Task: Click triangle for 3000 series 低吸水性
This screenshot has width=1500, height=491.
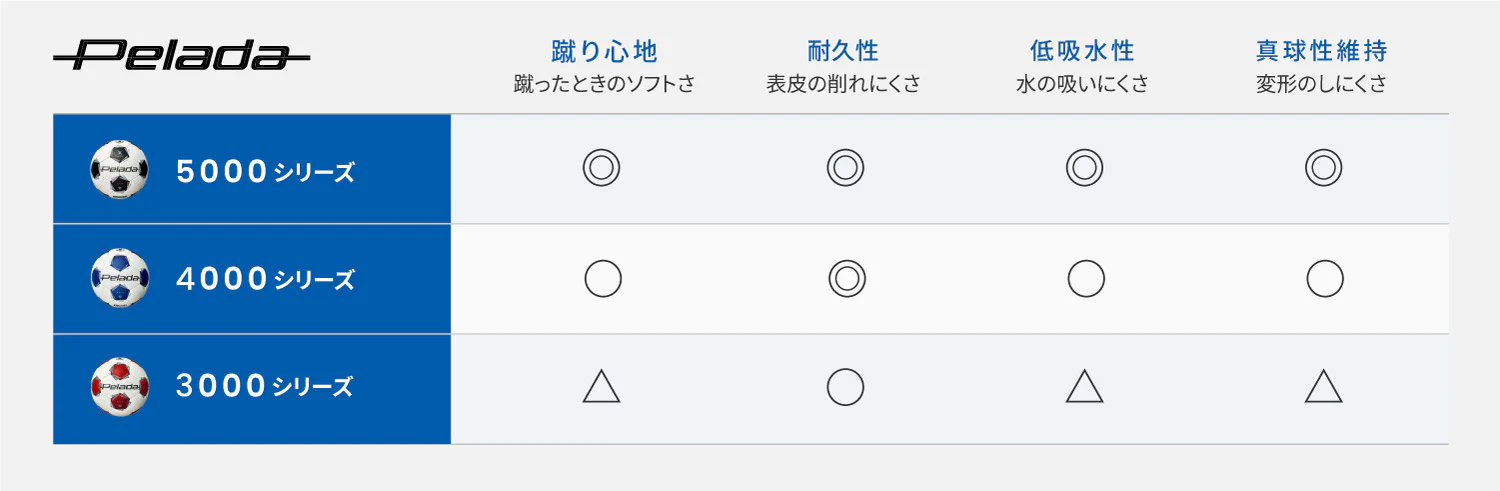Action: pyautogui.click(x=1084, y=386)
